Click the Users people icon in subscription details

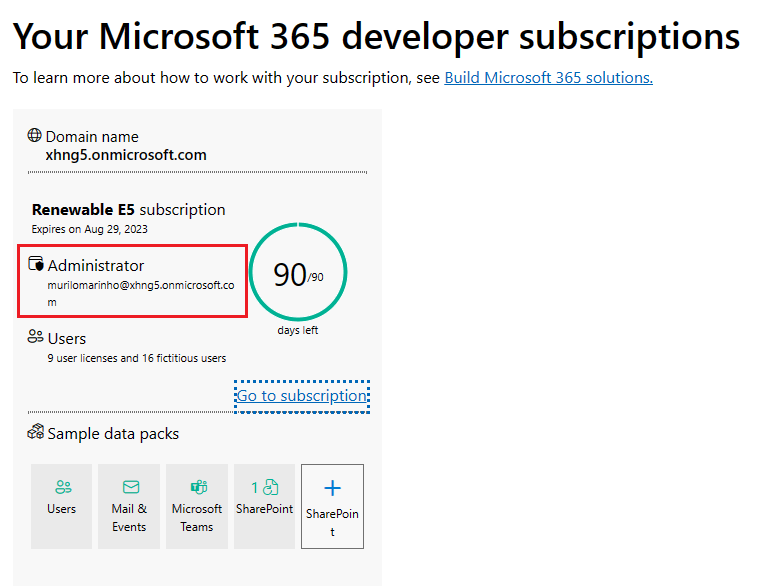click(35, 336)
